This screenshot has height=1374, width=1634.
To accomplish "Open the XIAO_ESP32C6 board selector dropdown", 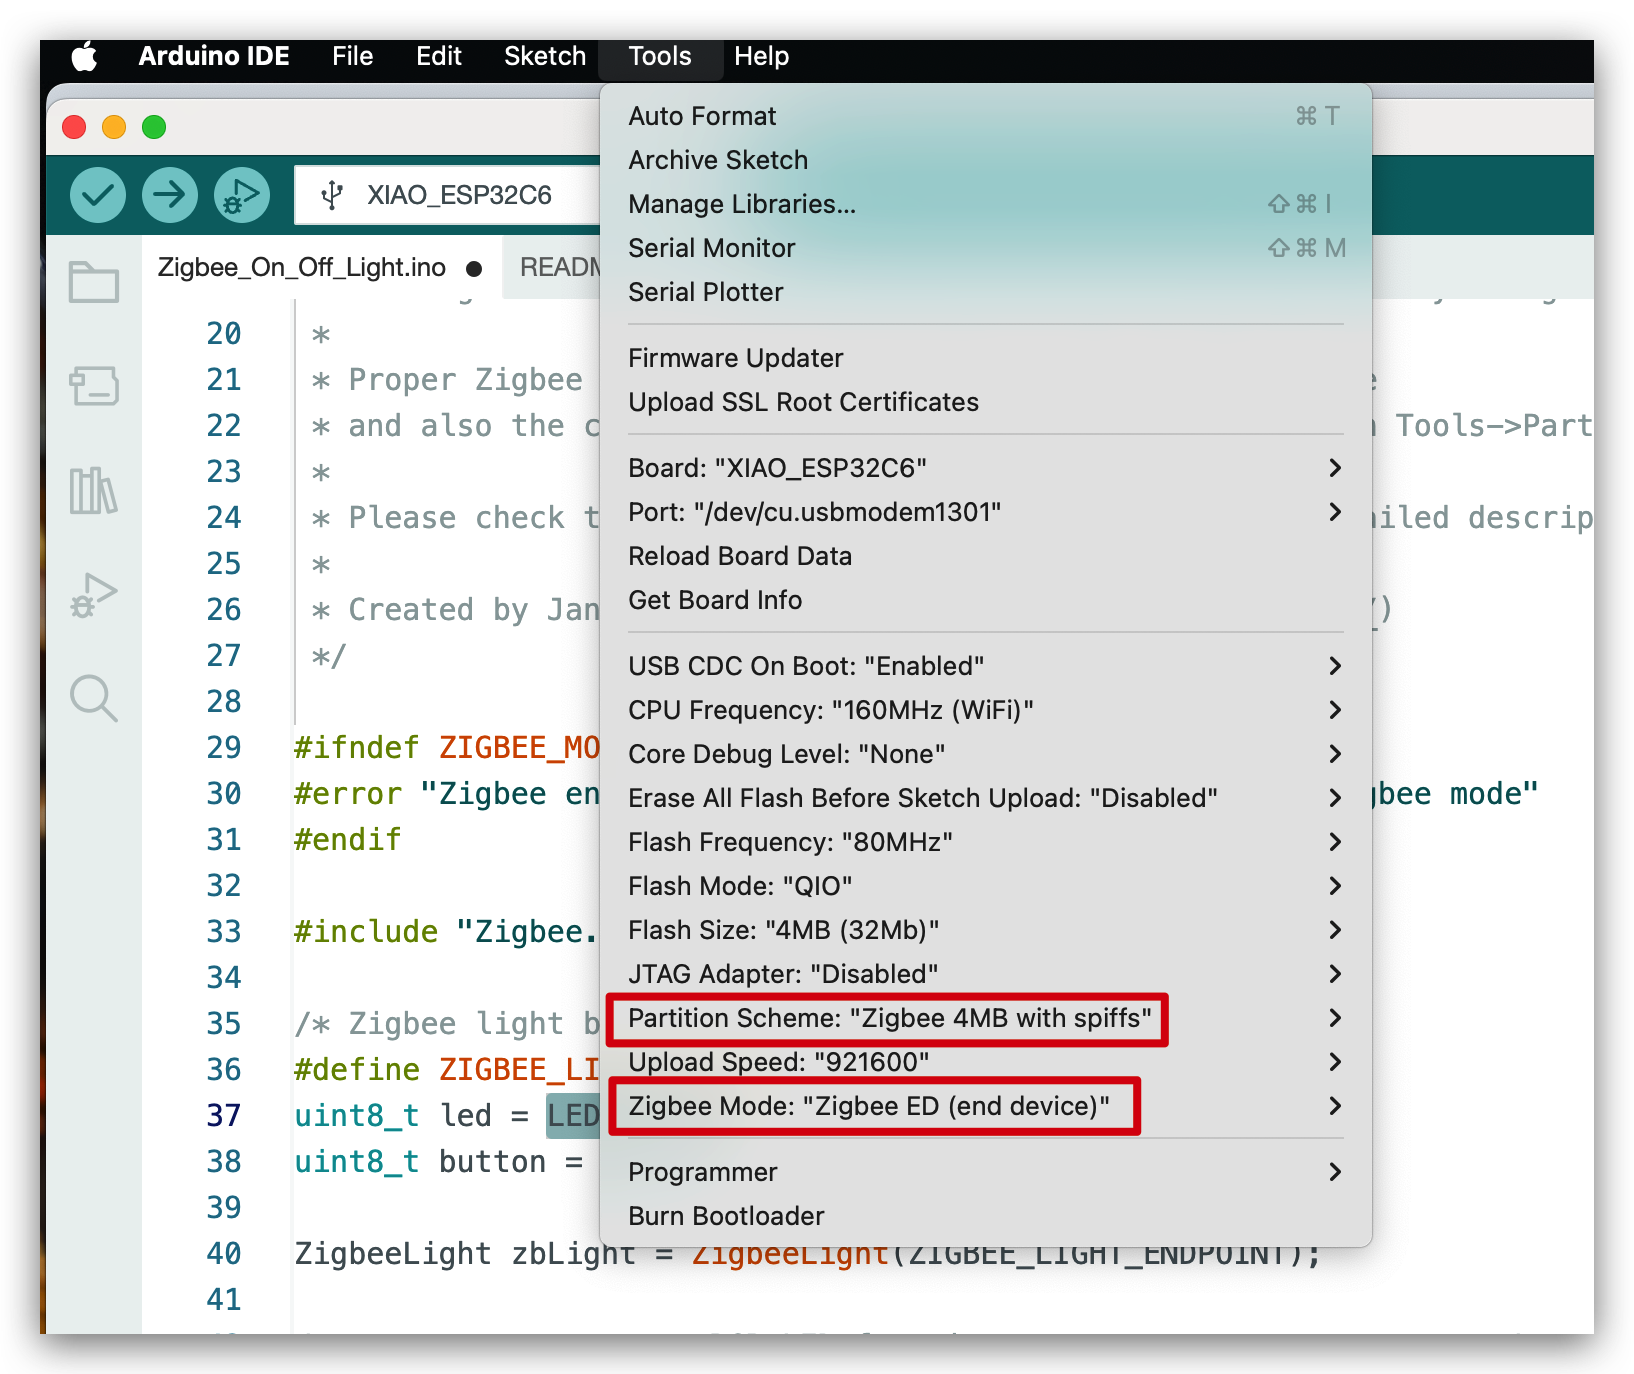I will 448,195.
